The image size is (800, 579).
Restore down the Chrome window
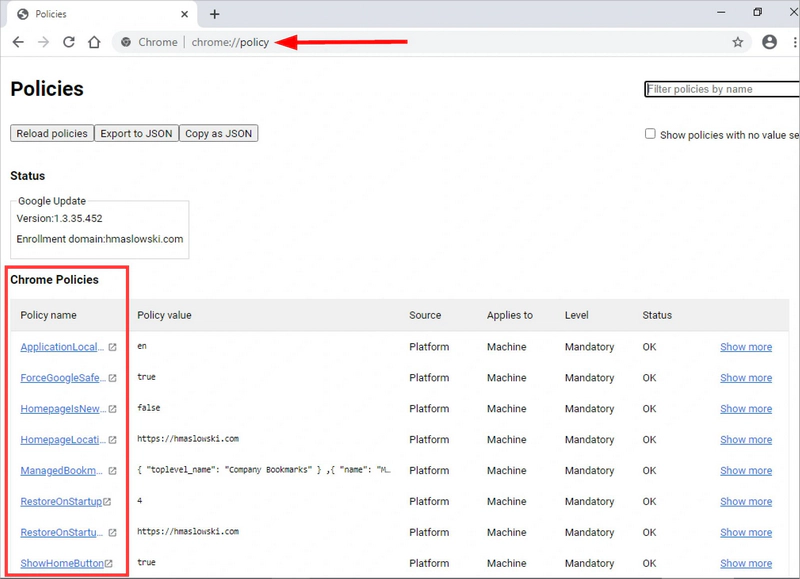pos(758,12)
